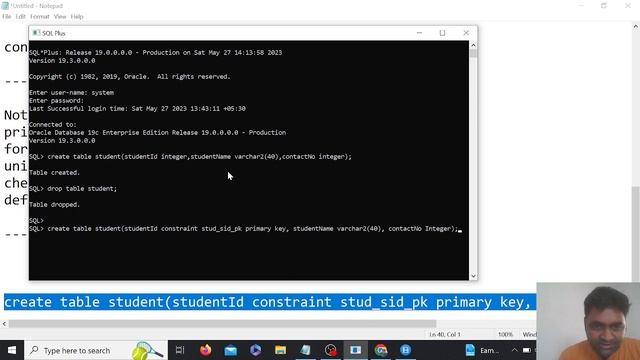Click the highlighted create table line in Notepad
Viewport: 640px width, 360px height.
(269, 302)
